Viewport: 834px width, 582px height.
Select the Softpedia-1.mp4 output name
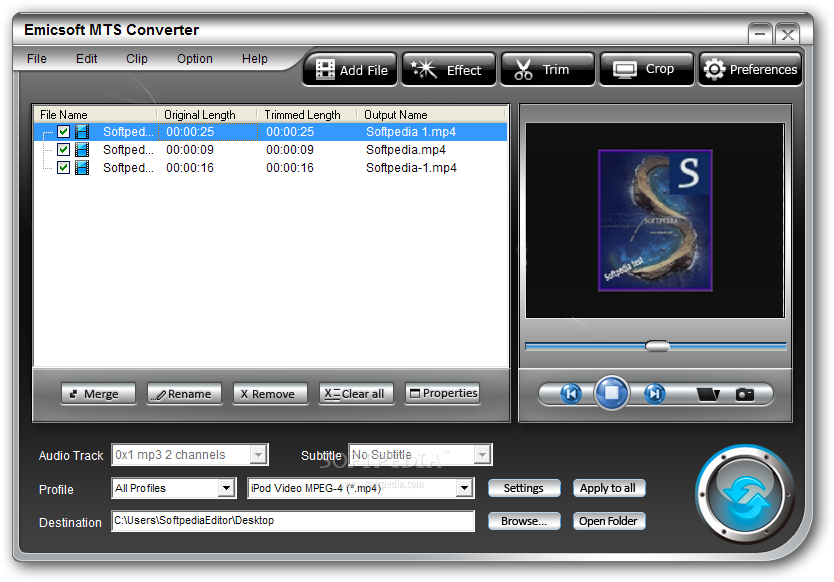click(411, 168)
